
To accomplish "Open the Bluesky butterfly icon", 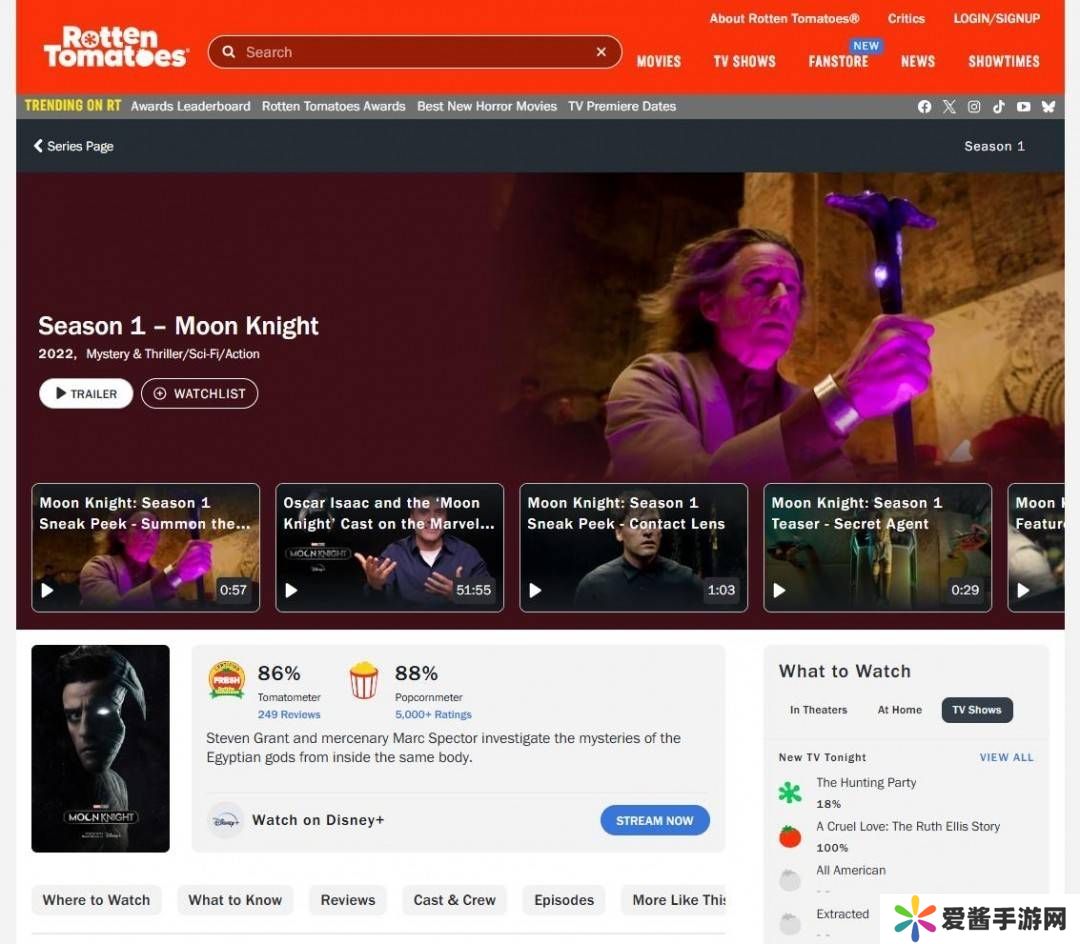I will tap(1048, 107).
